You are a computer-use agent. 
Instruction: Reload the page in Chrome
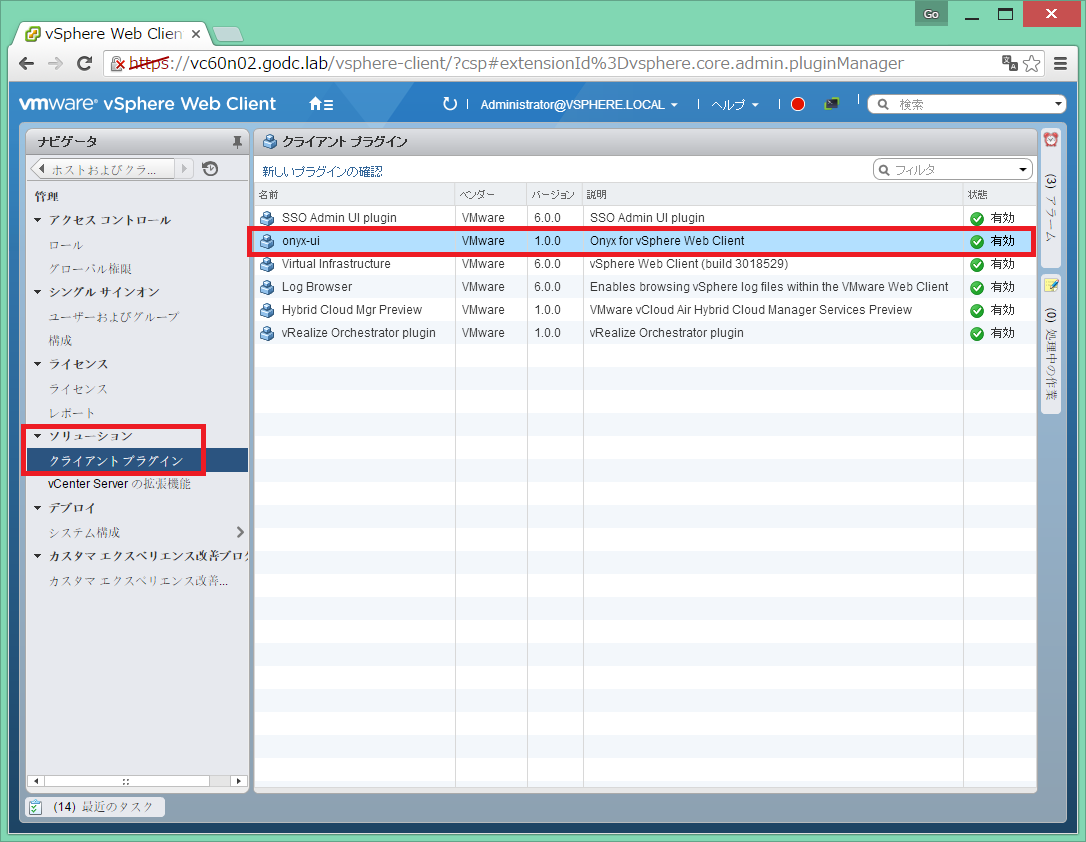pyautogui.click(x=84, y=64)
